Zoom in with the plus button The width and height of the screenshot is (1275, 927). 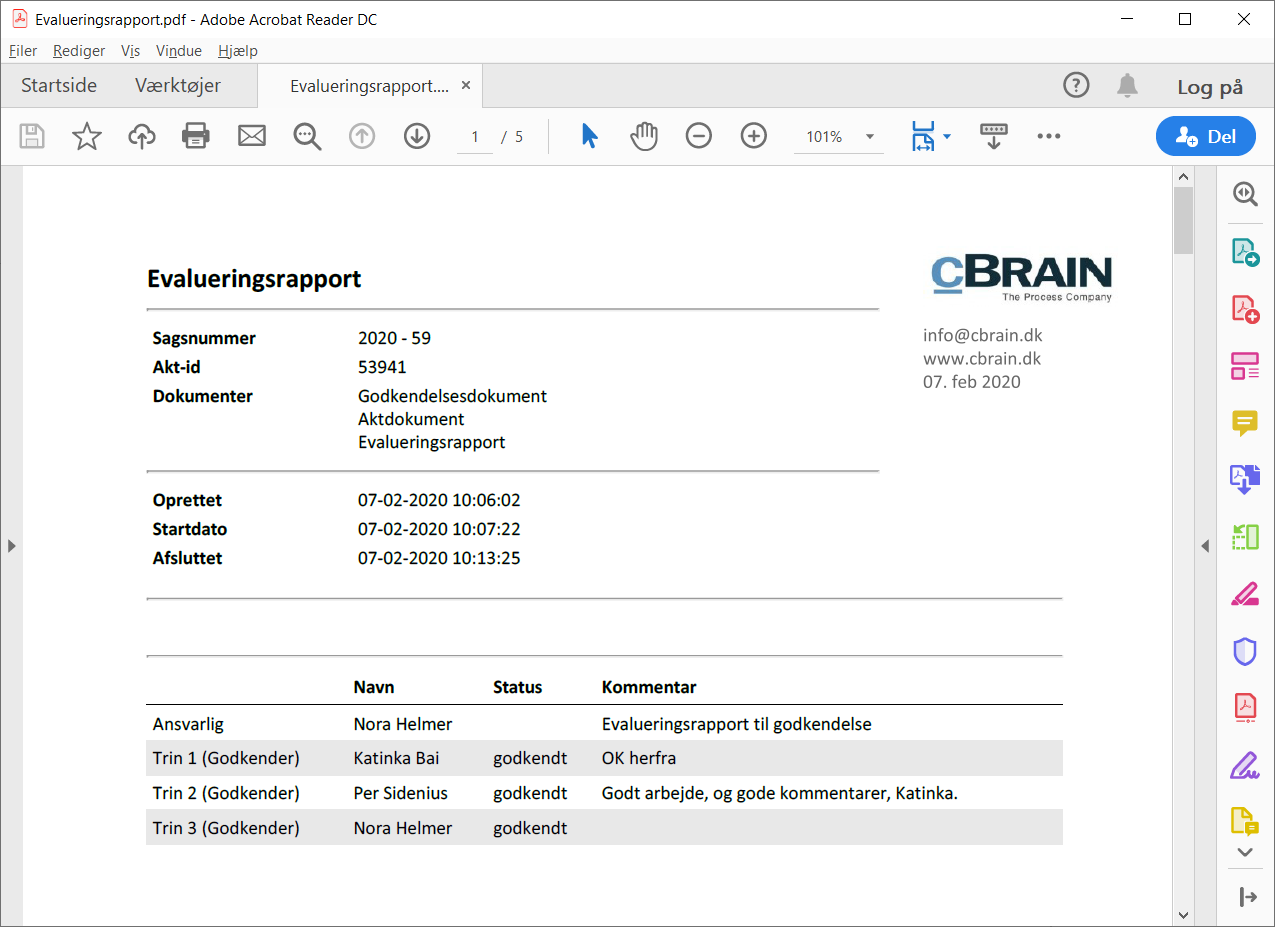pos(753,136)
